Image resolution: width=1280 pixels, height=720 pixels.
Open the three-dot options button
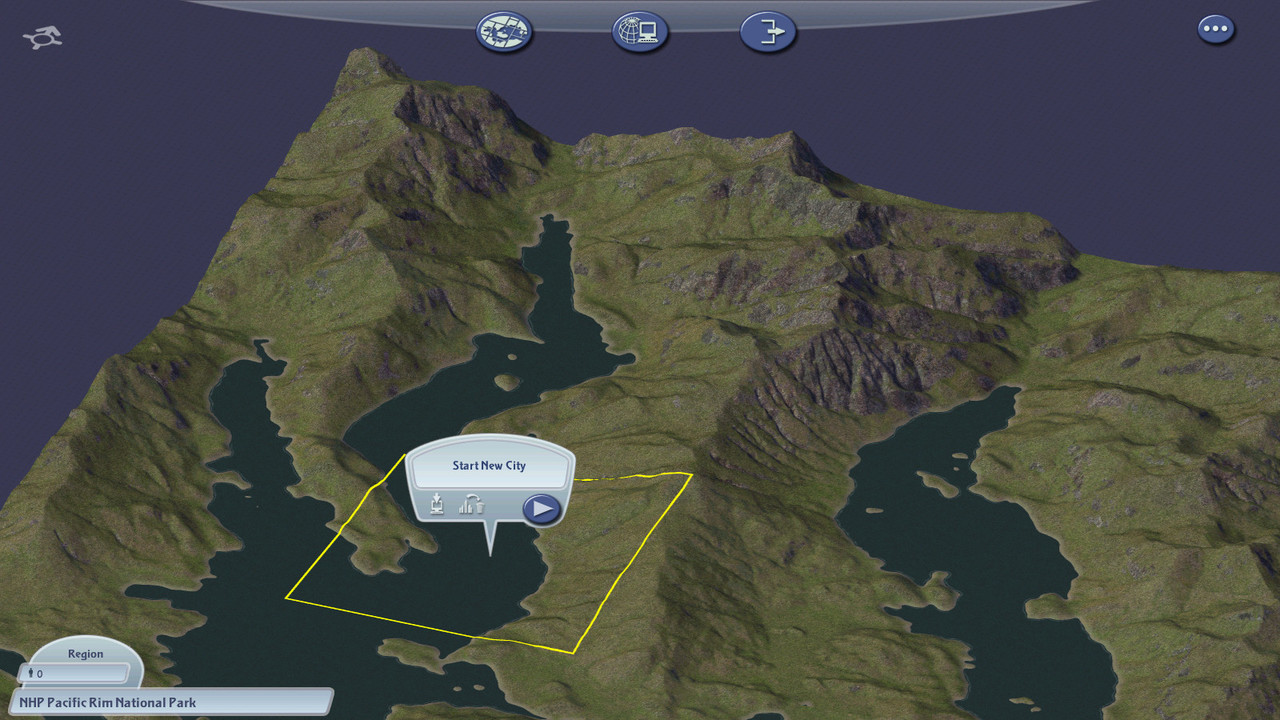click(x=1216, y=29)
